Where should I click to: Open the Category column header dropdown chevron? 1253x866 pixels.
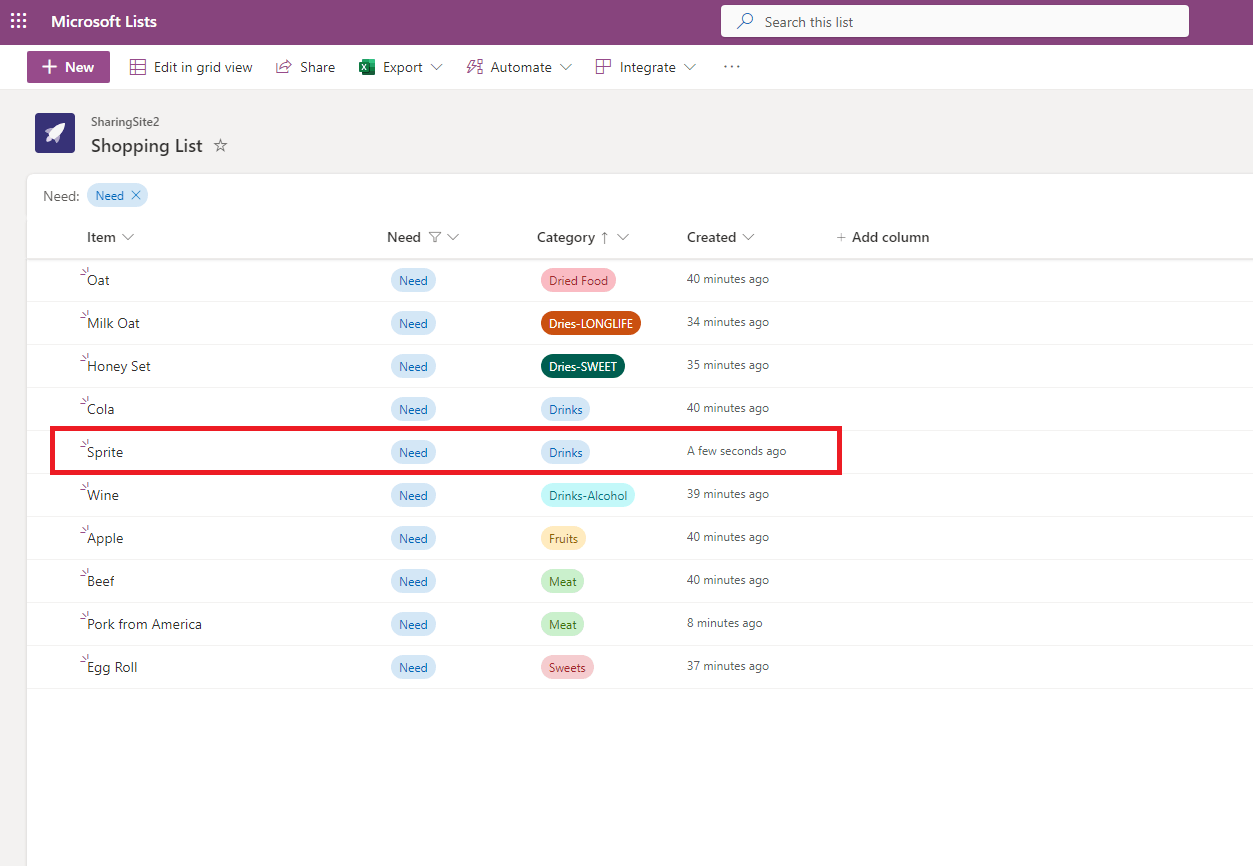tap(623, 237)
